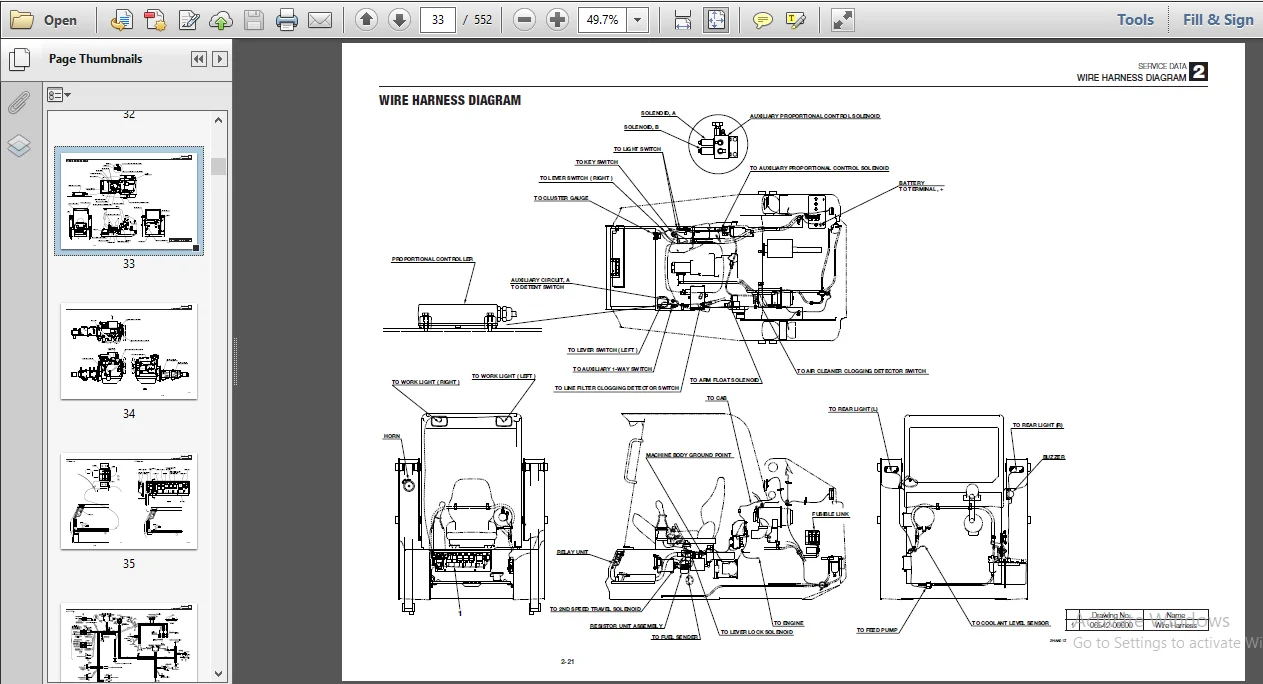Select the page 33 thumbnail

[129, 201]
